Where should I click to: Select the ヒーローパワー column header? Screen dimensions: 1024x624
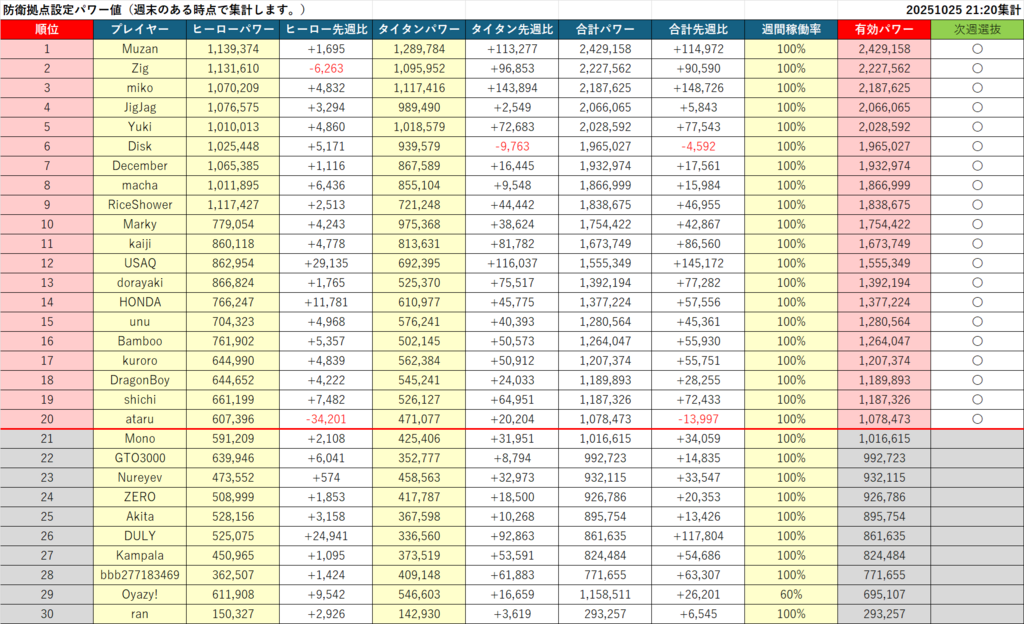(x=233, y=29)
